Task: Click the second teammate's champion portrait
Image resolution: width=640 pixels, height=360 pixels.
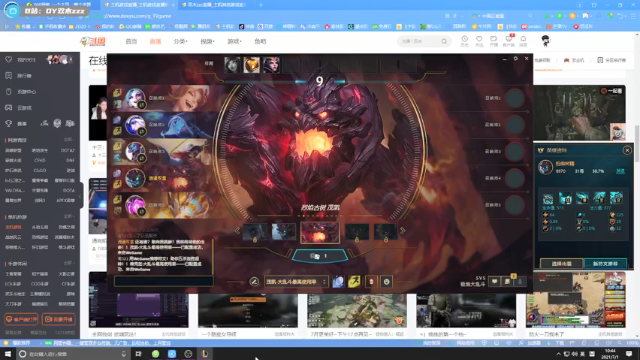Action: pyautogui.click(x=135, y=125)
